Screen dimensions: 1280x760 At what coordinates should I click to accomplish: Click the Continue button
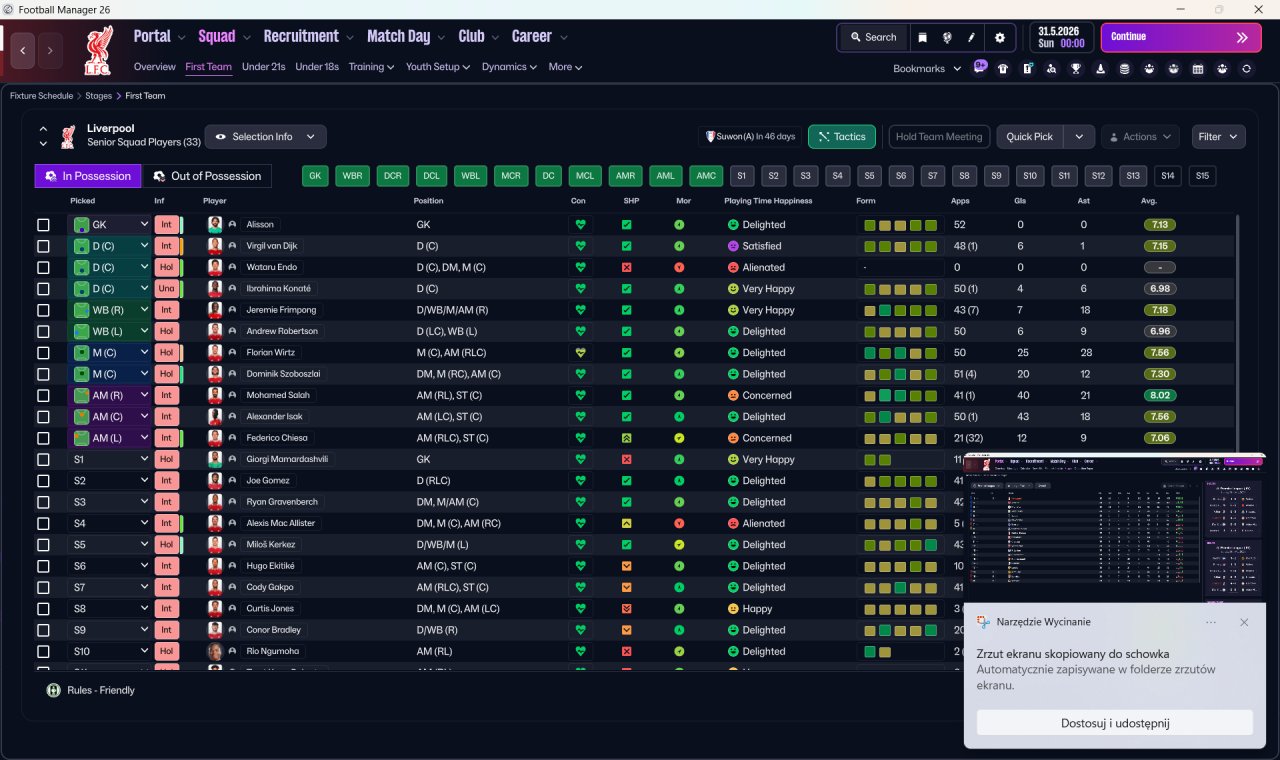(1181, 37)
